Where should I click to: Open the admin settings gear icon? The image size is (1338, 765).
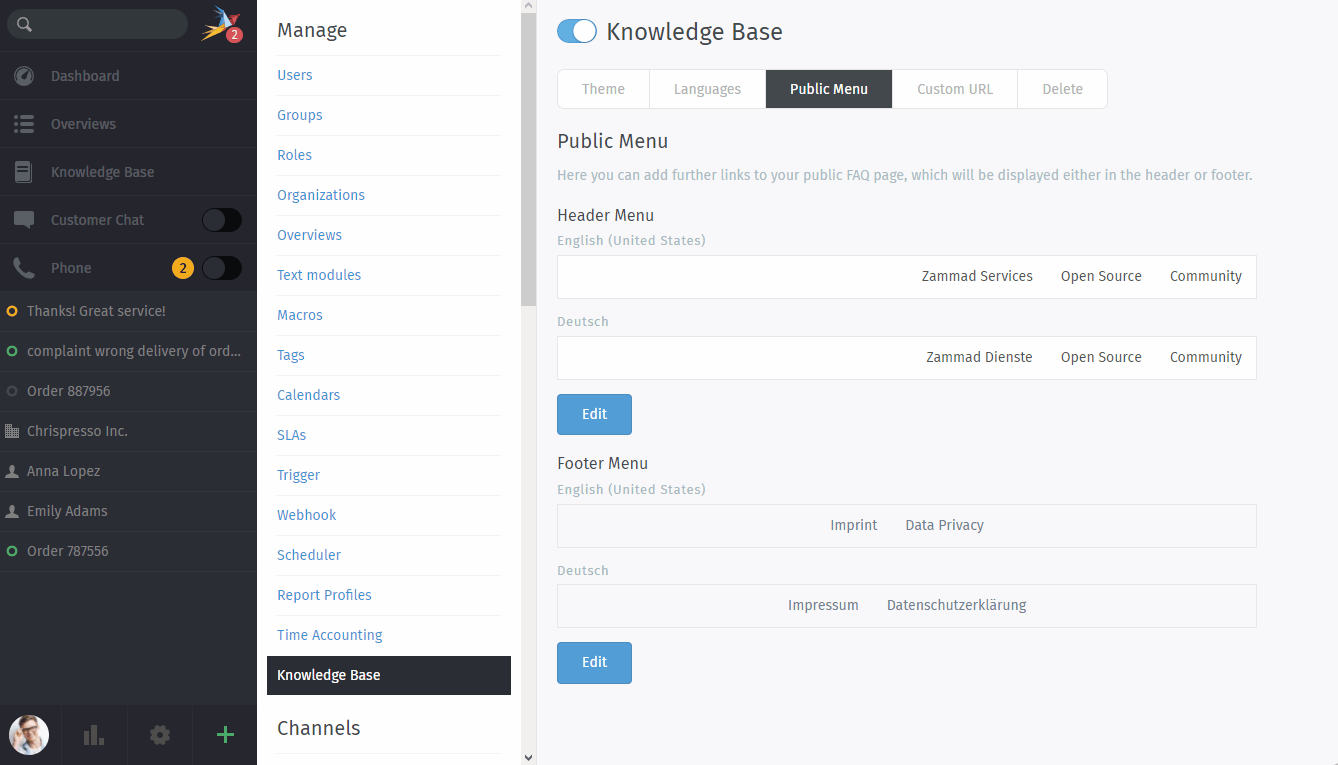click(x=160, y=735)
